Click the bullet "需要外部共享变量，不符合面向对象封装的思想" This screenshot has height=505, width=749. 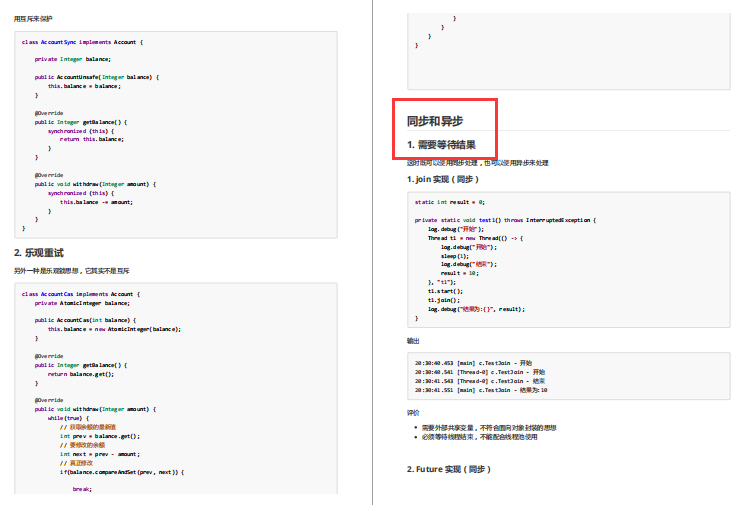489,428
